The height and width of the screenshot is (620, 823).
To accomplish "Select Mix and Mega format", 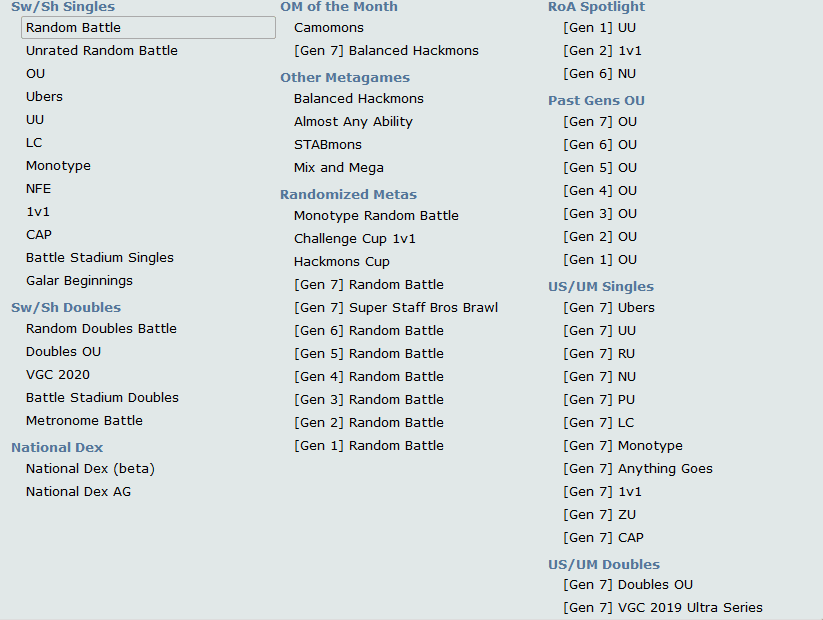I will [x=339, y=167].
